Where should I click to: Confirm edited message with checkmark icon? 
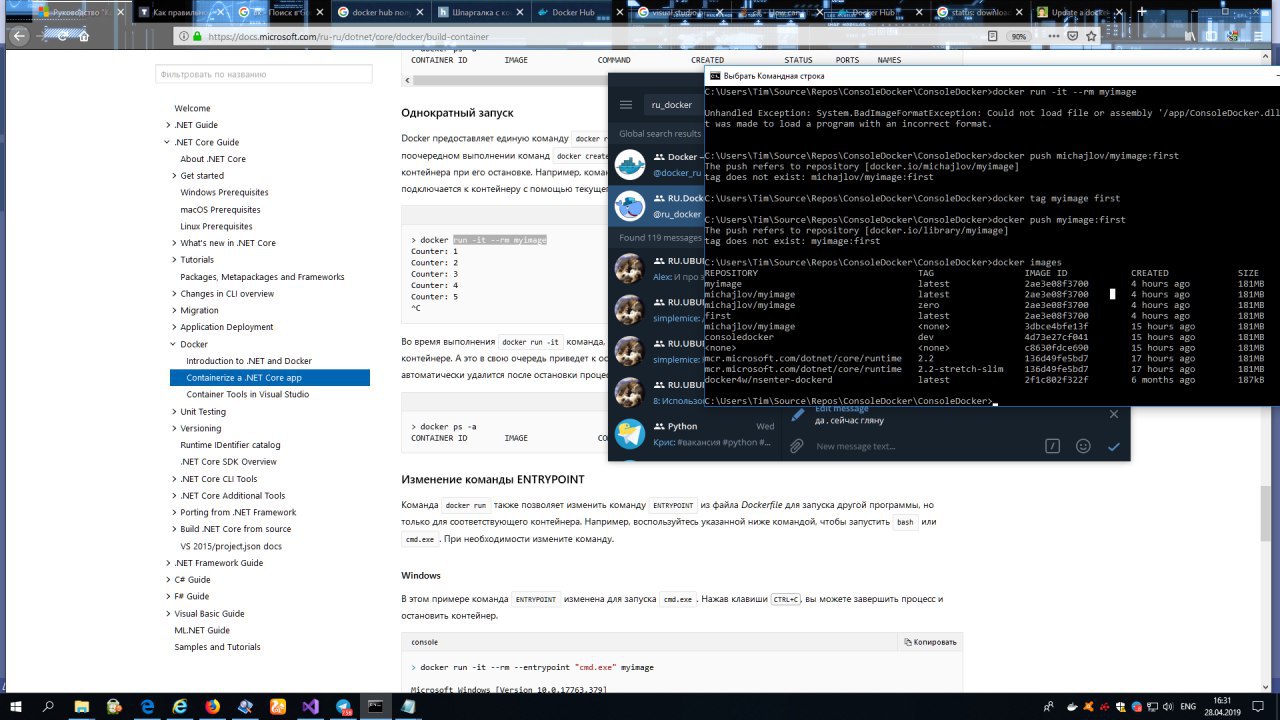click(x=1114, y=446)
